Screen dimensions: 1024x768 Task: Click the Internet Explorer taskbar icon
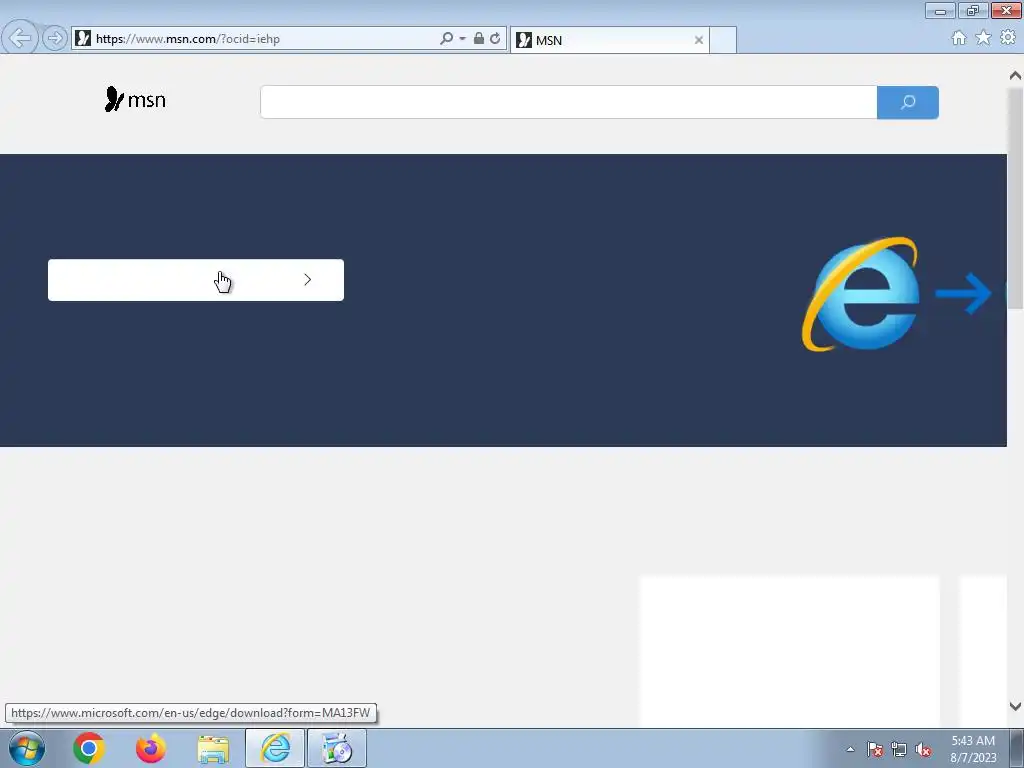(x=275, y=748)
